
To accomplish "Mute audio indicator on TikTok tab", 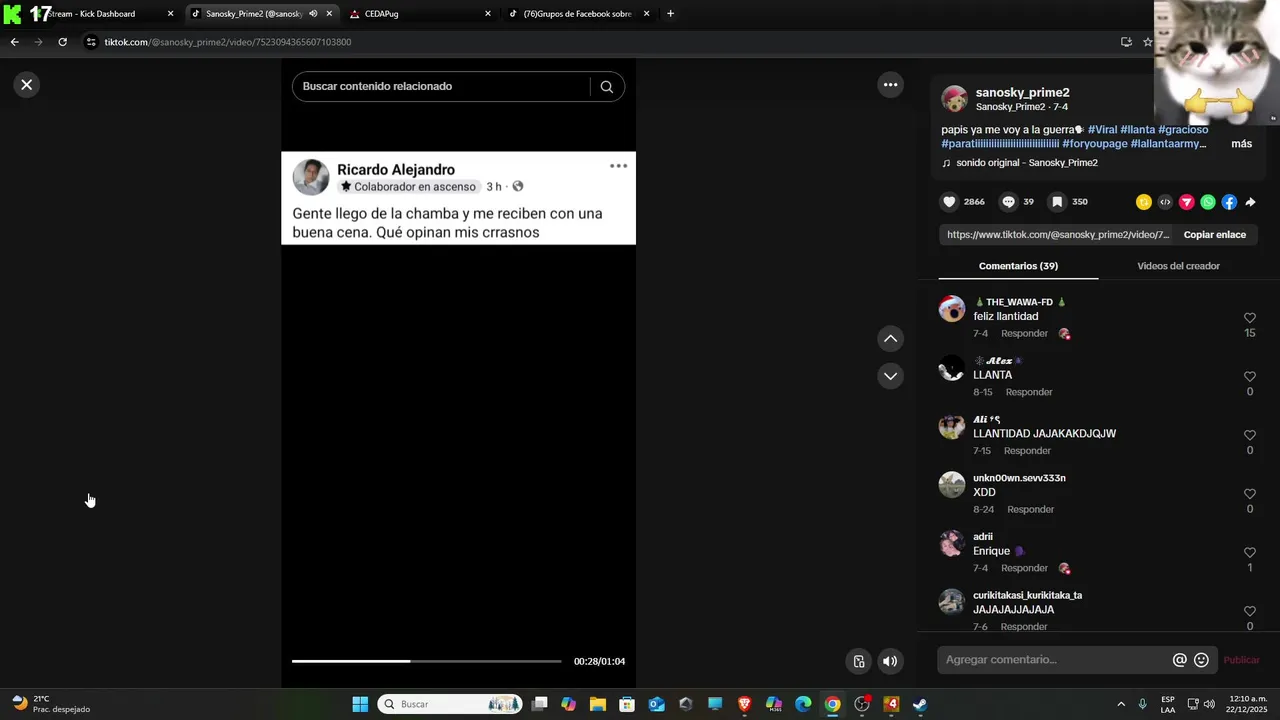I will click(x=312, y=14).
